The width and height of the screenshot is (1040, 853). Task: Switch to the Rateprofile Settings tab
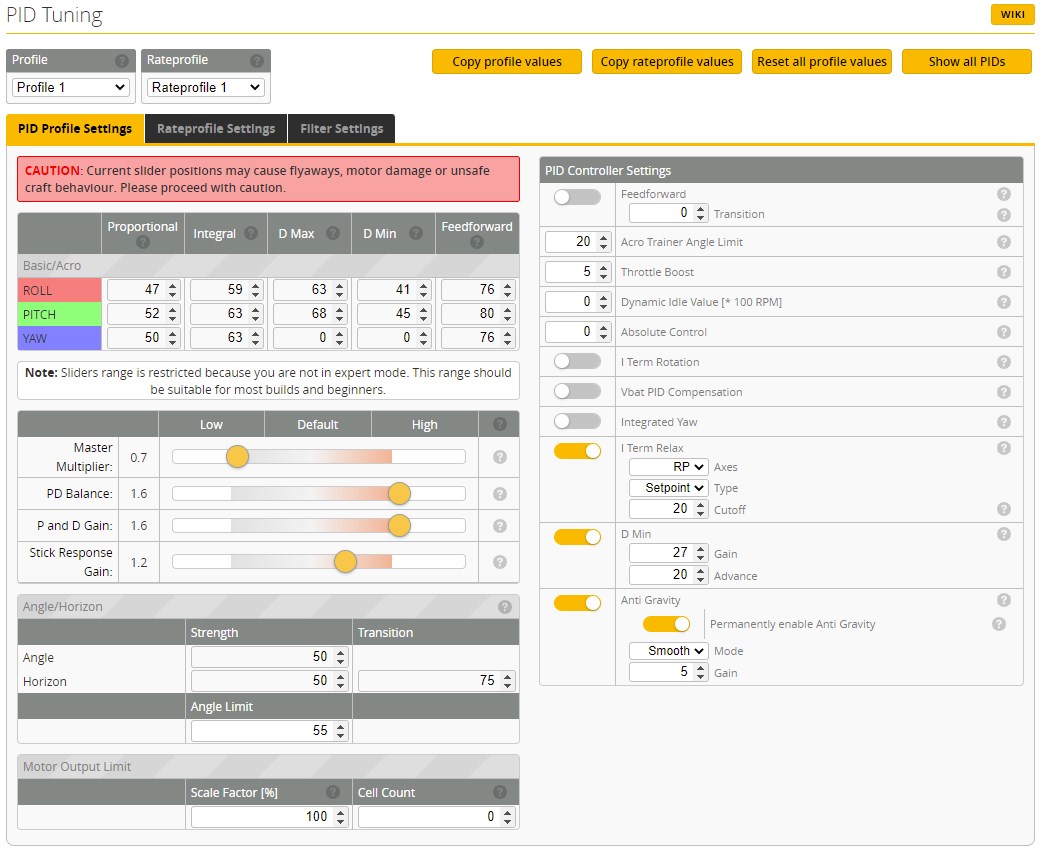[x=216, y=129]
